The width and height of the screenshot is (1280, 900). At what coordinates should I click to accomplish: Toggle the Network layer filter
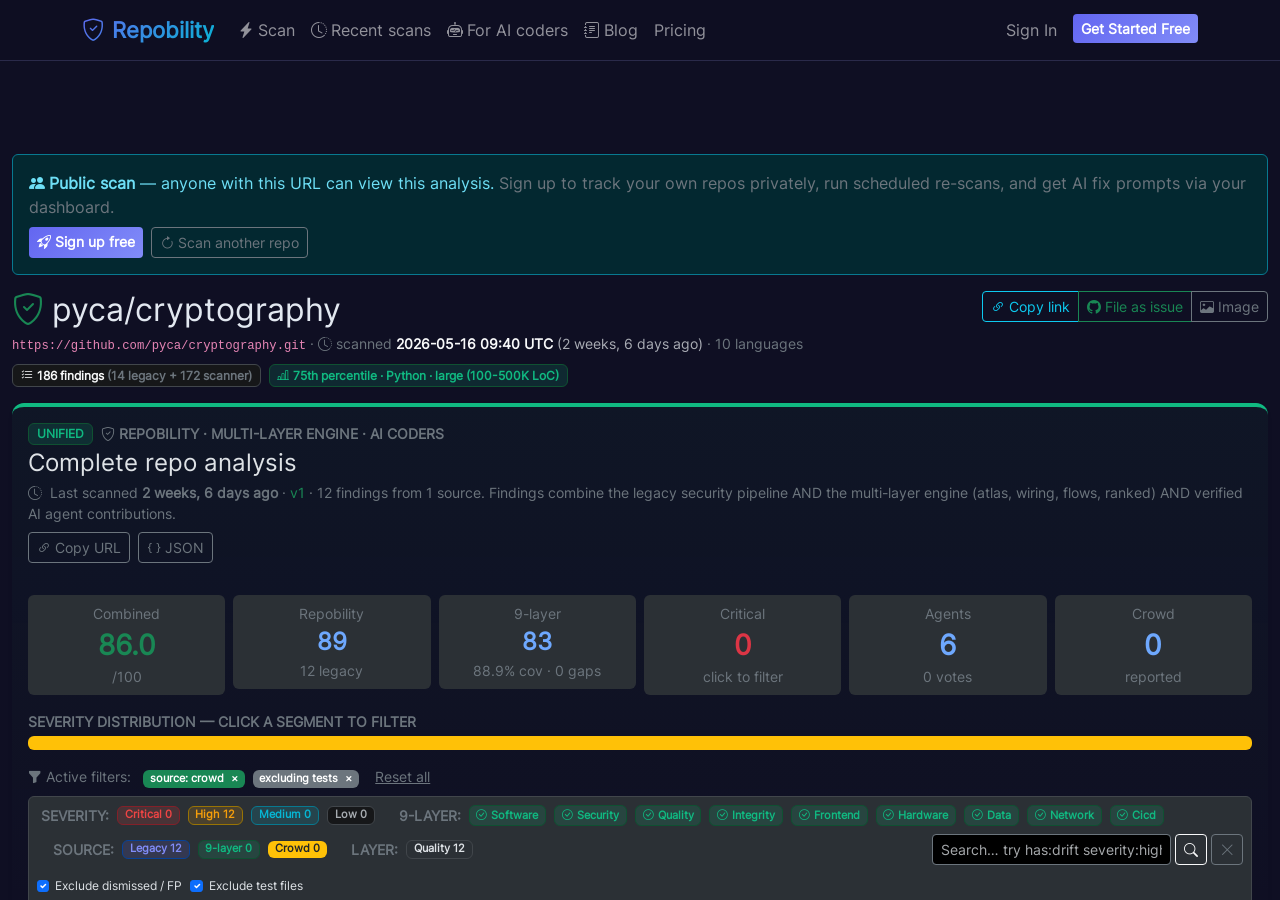pos(1064,815)
